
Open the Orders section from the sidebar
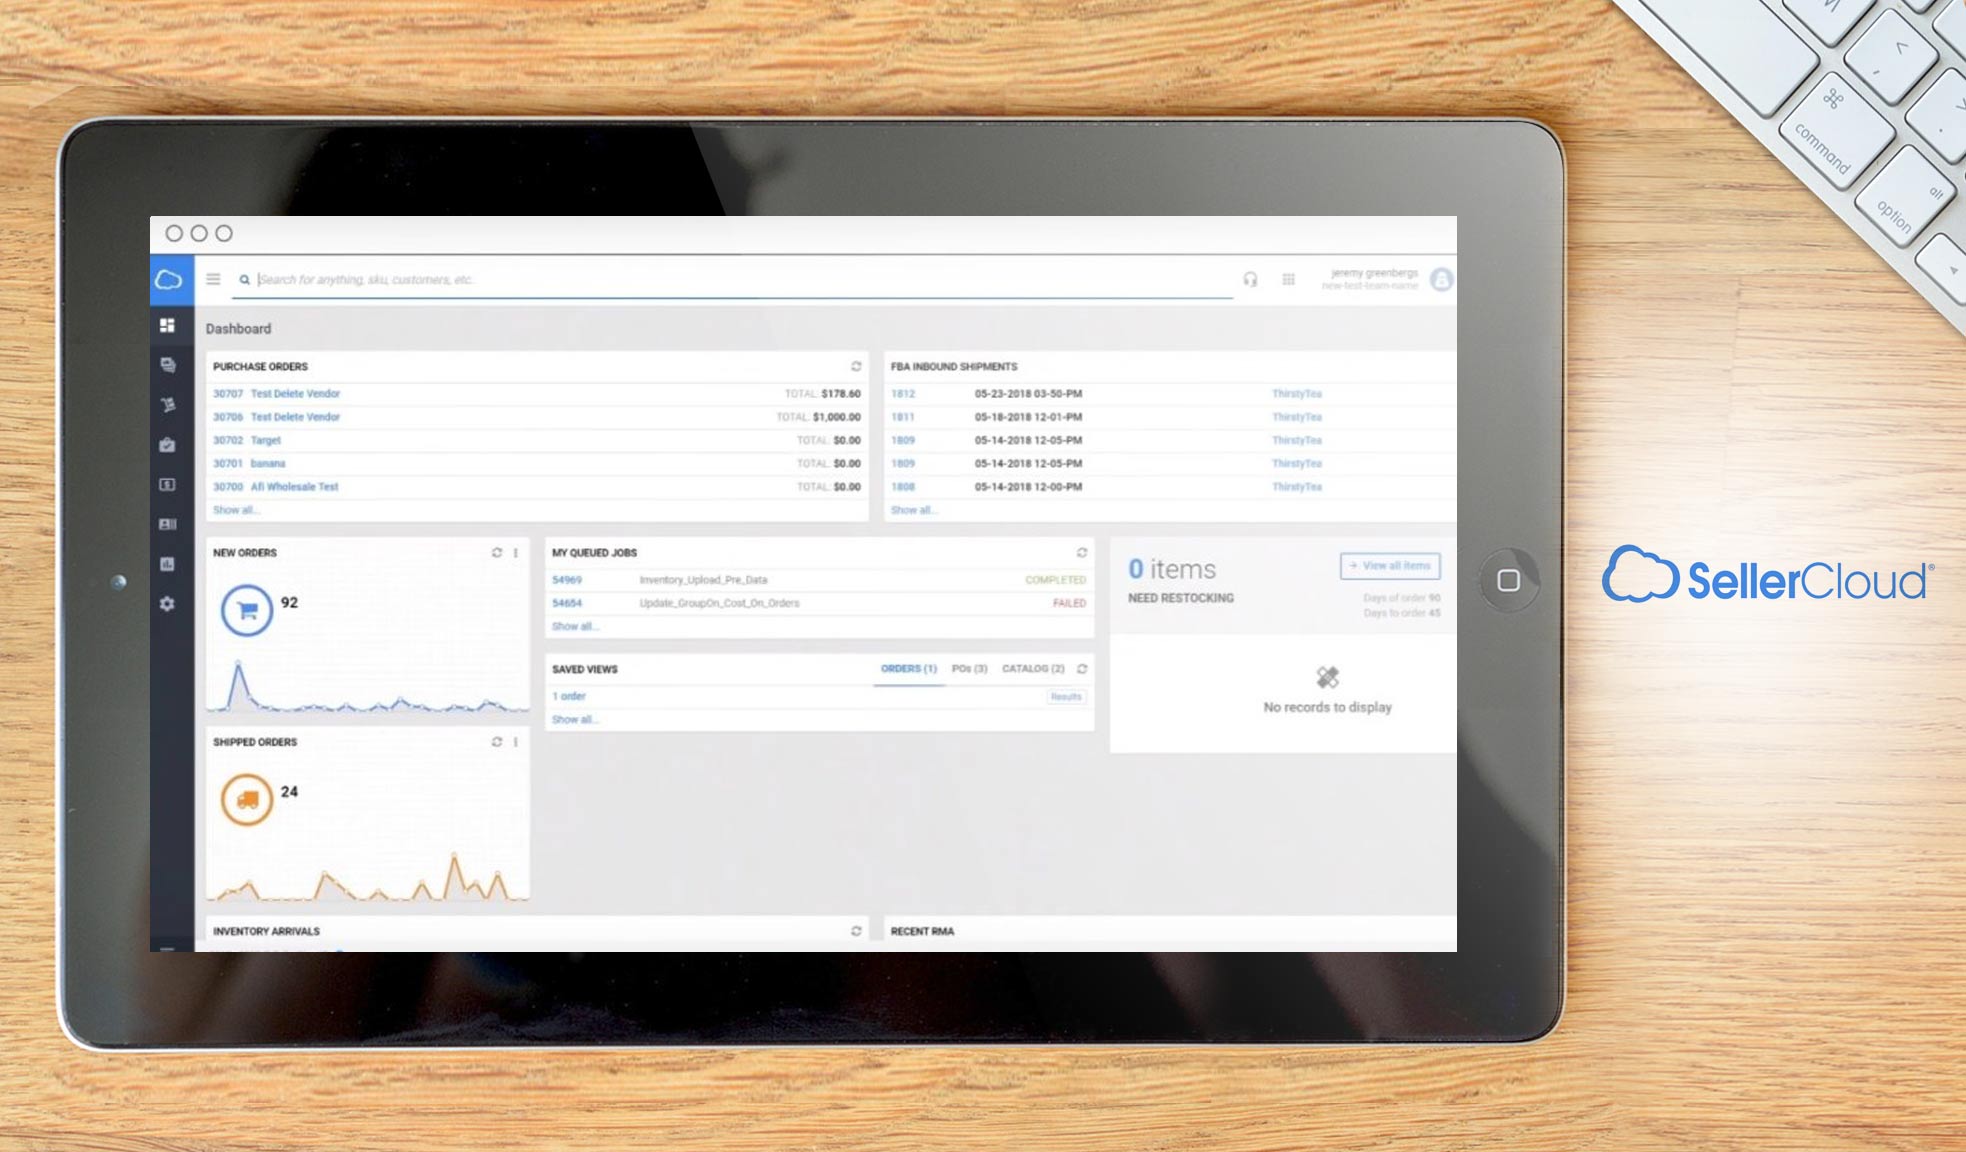coord(170,365)
